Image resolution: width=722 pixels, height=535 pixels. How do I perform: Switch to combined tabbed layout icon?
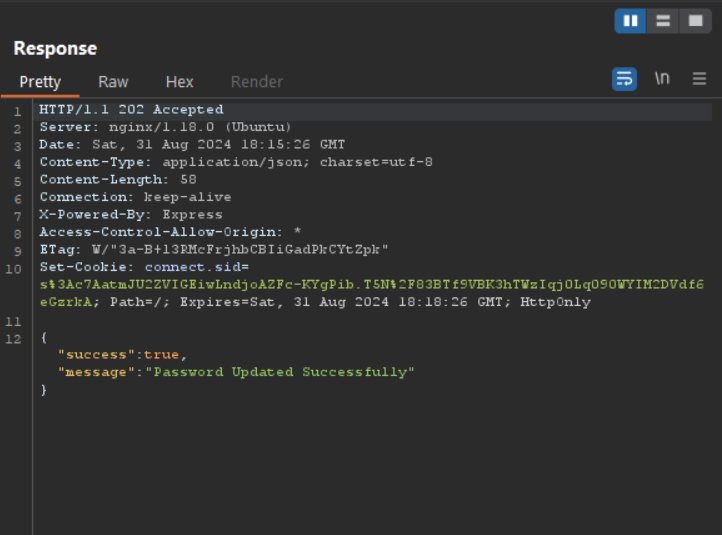[x=695, y=21]
